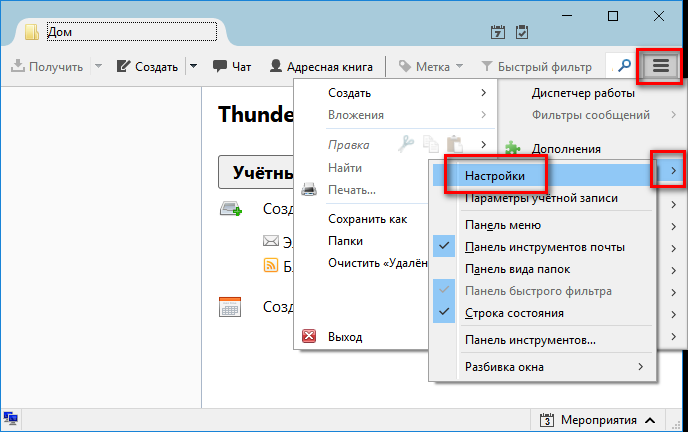
Task: Click the orange RSS feed icon
Action: [271, 265]
